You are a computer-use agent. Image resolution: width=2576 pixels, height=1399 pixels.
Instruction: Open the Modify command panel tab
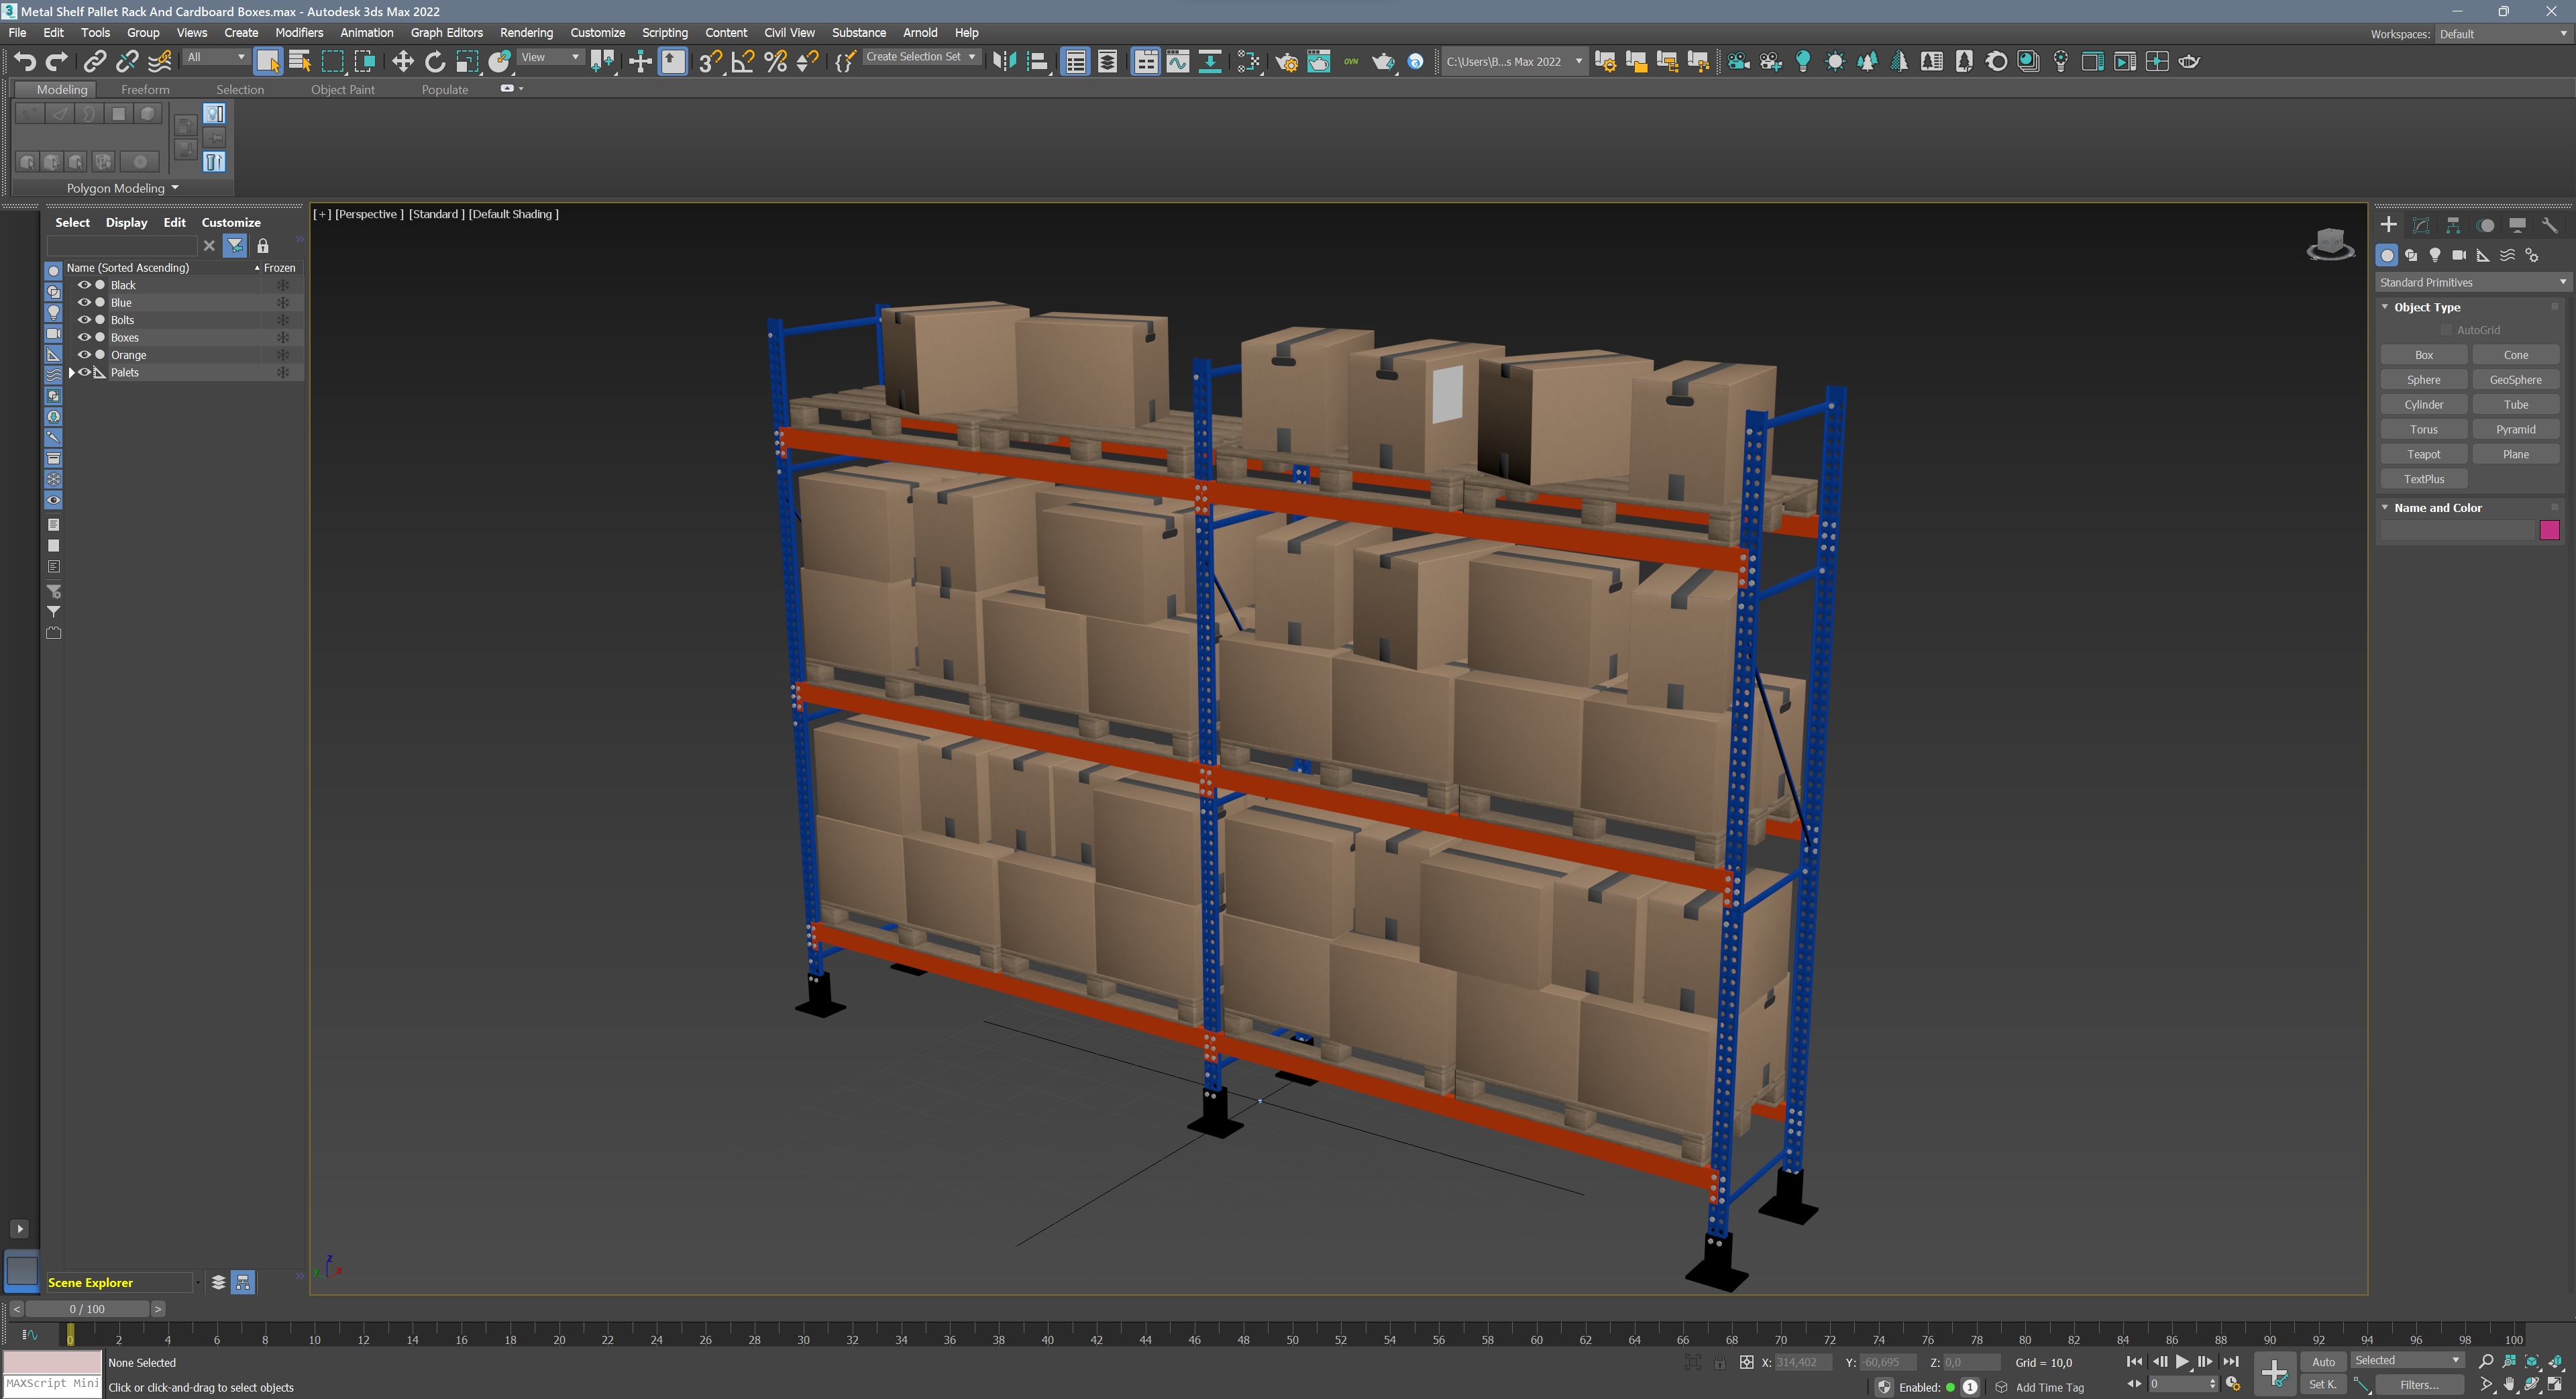2421,225
